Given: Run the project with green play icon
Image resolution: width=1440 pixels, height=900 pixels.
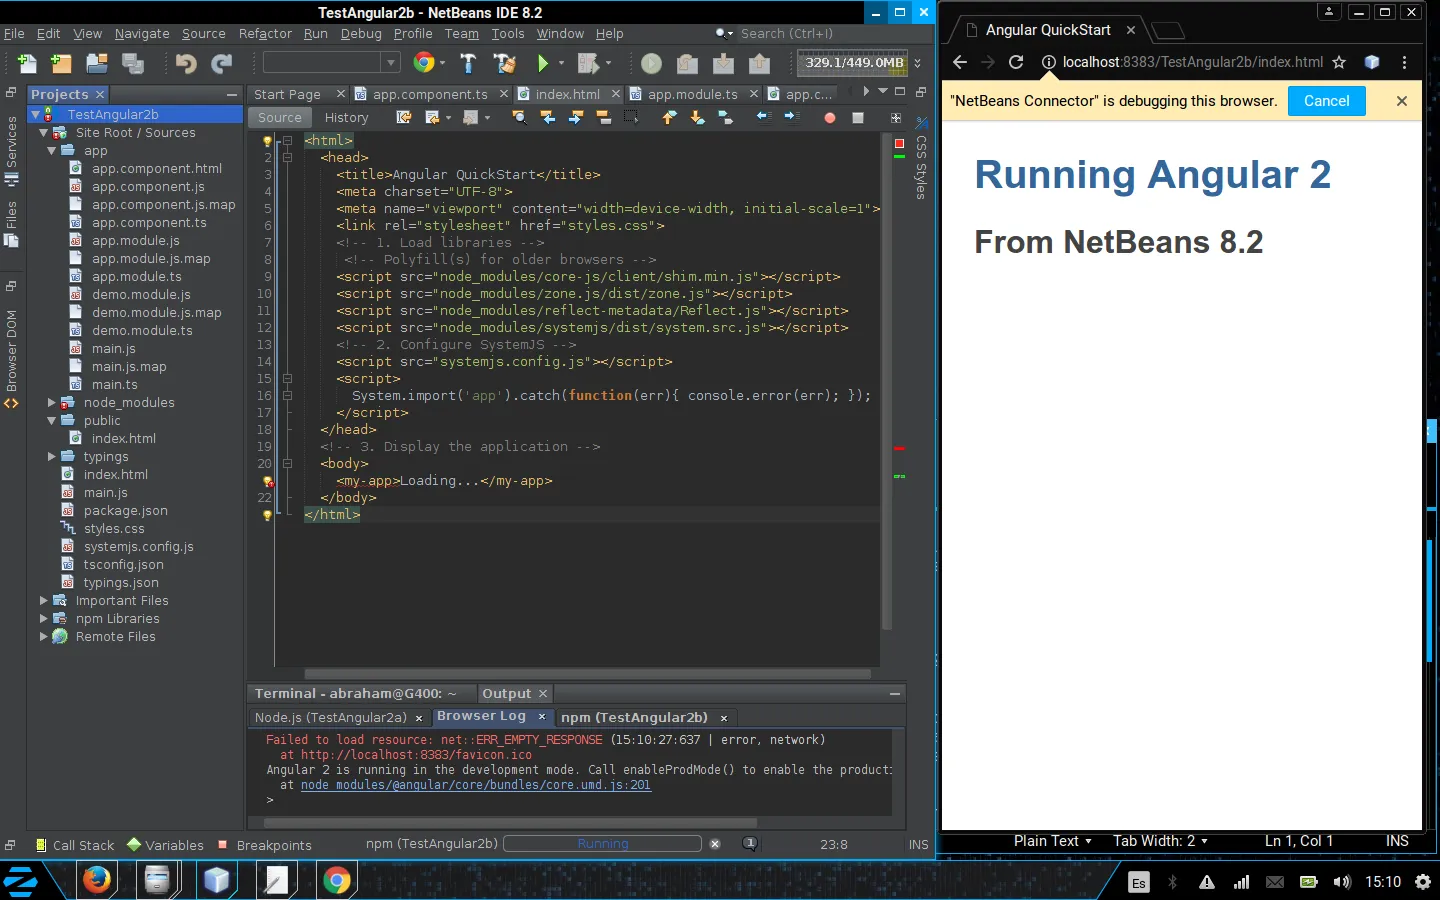Looking at the screenshot, I should 543,64.
